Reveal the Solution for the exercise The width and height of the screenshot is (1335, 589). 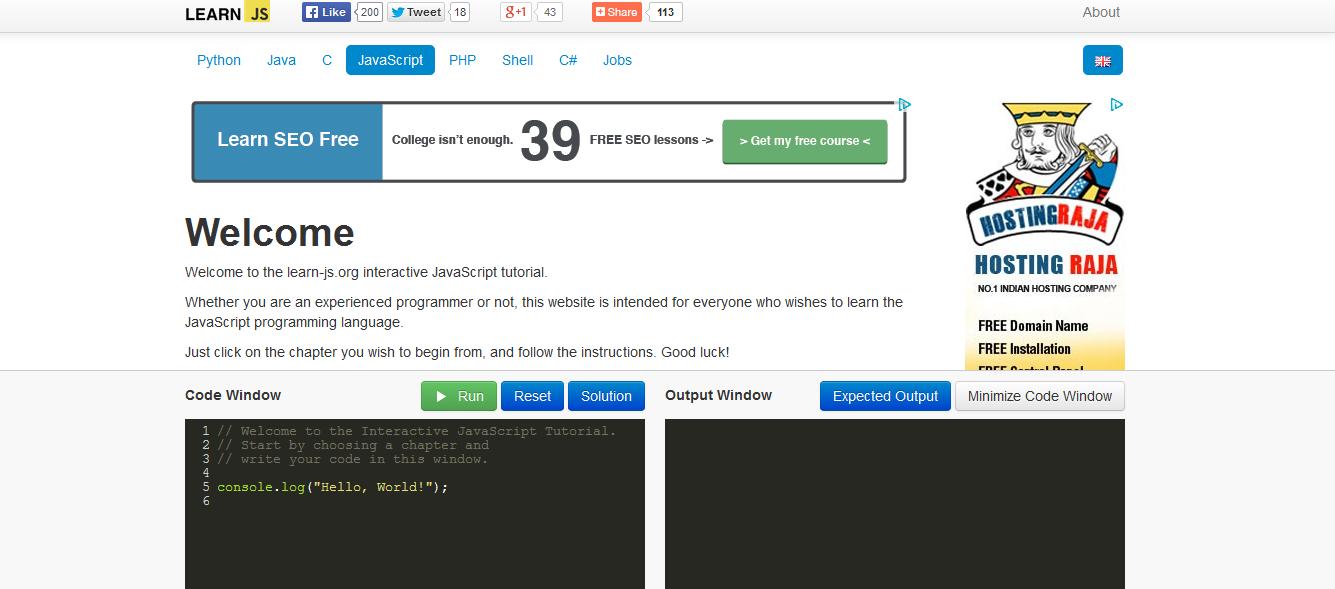(606, 395)
